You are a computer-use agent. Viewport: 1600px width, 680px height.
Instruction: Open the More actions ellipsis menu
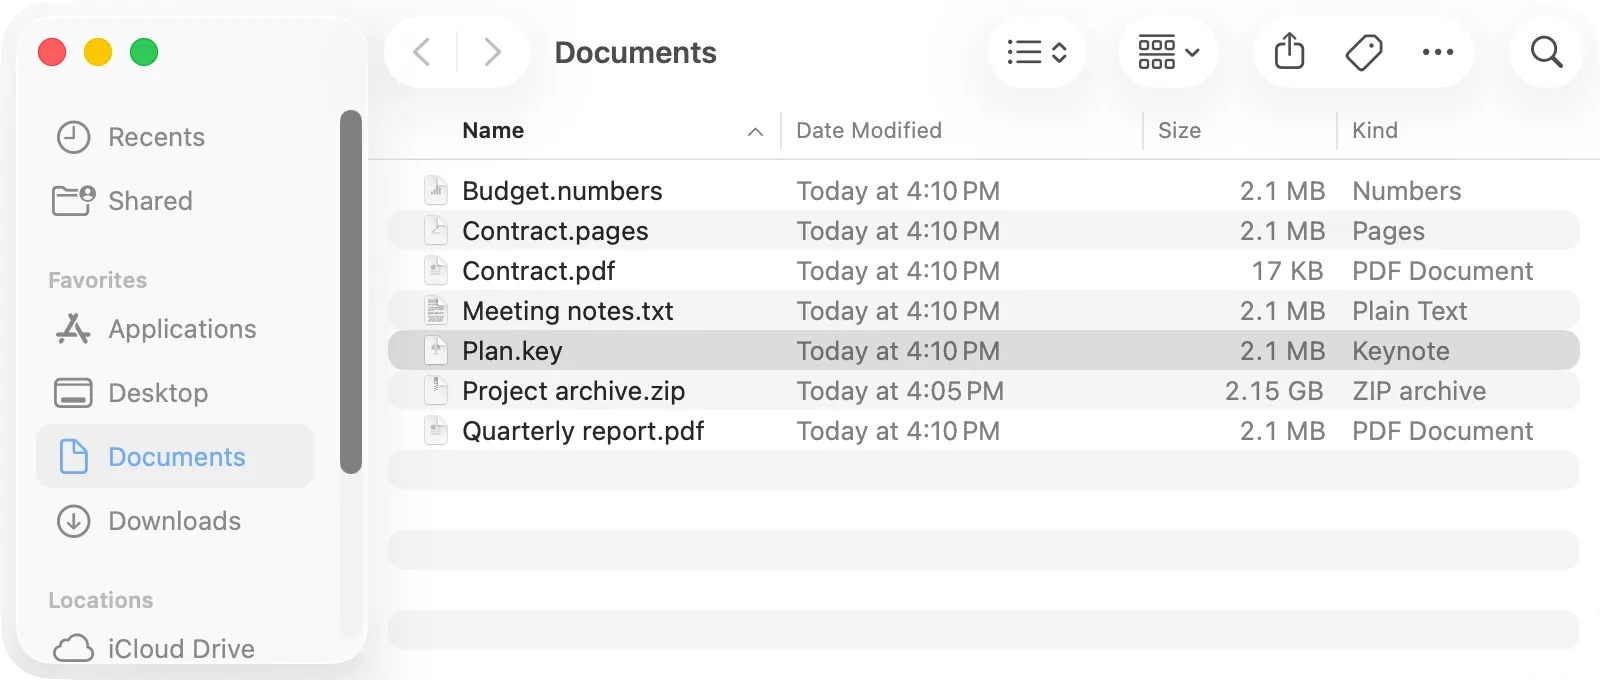[1438, 52]
